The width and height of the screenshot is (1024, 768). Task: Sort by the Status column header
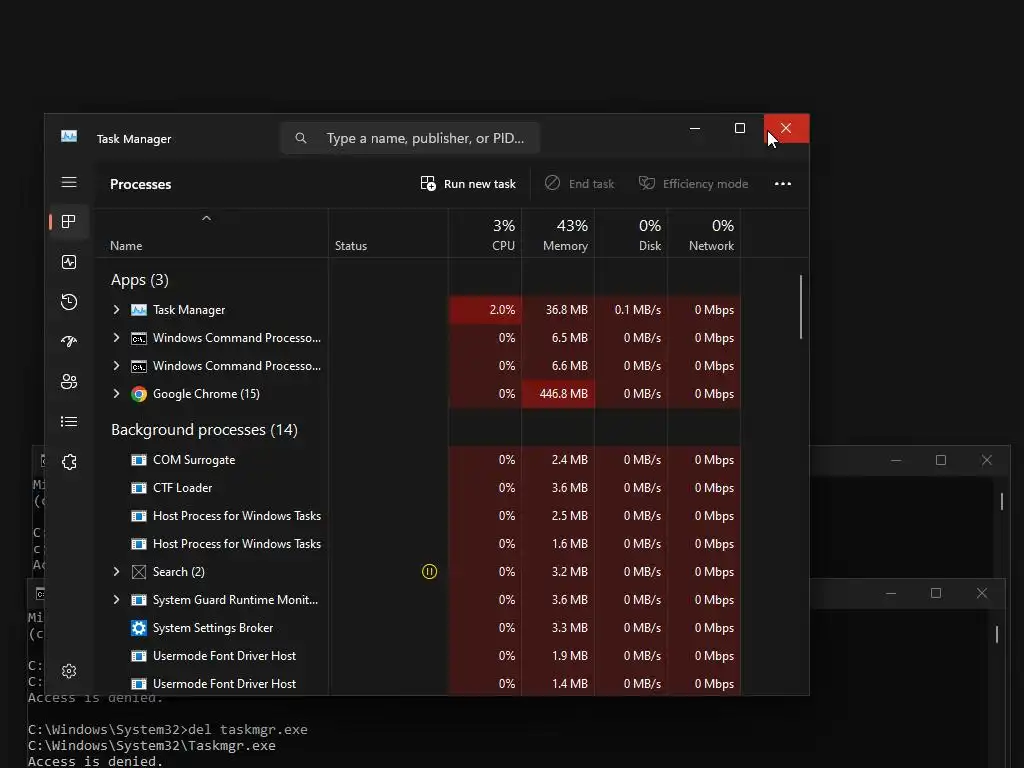[351, 246]
